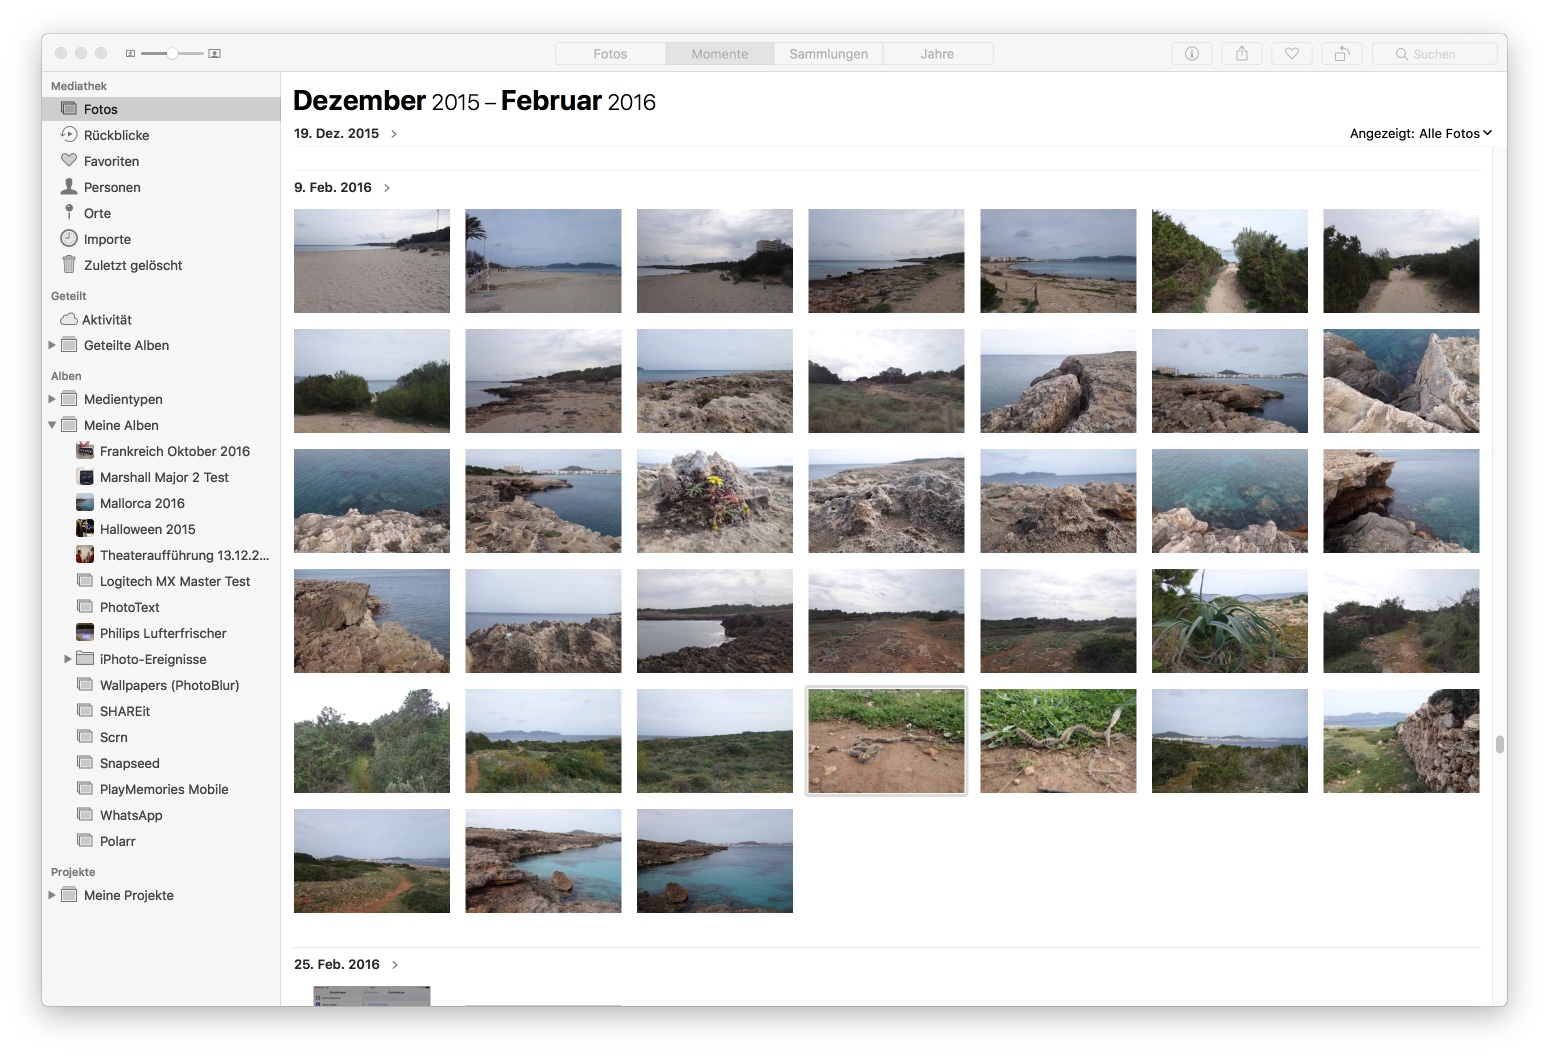Open the Mallorca 2016 album
Screen dimensions: 1549x1056
tap(142, 503)
